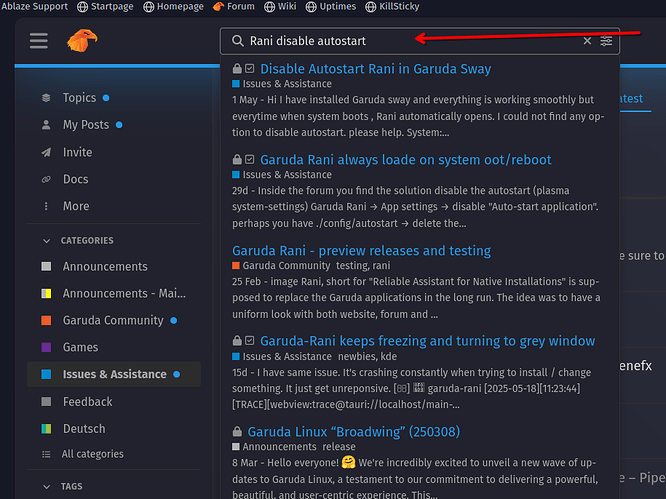Click the purple Games color square

coord(46,347)
